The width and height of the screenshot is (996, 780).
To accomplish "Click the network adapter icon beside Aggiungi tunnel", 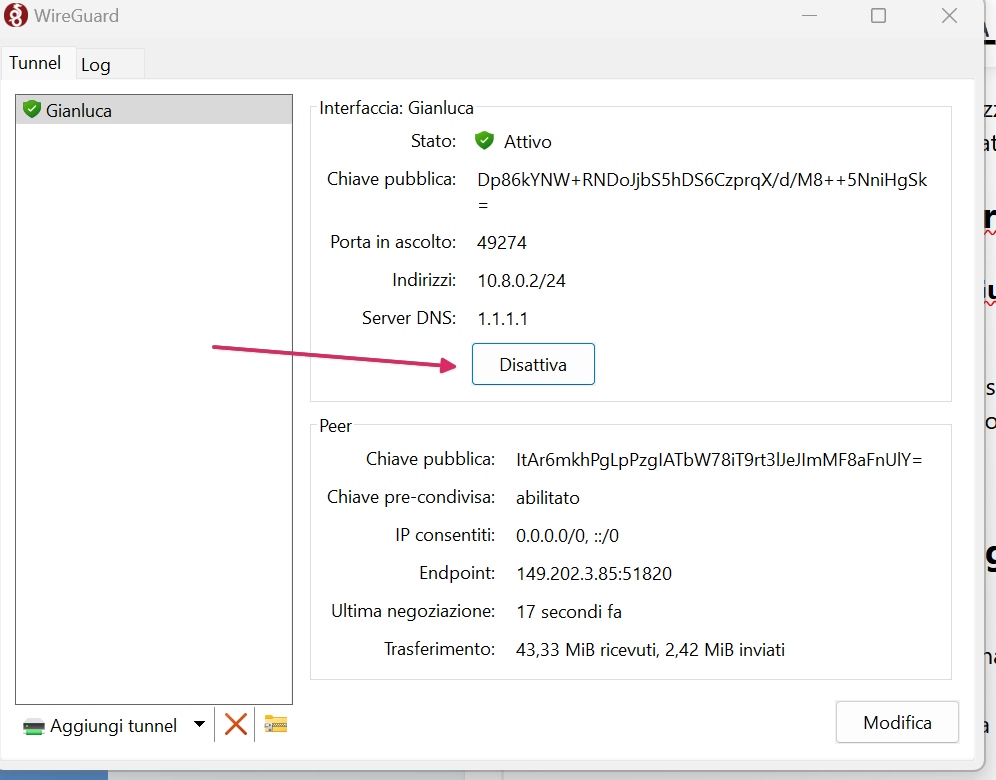I will 34,726.
